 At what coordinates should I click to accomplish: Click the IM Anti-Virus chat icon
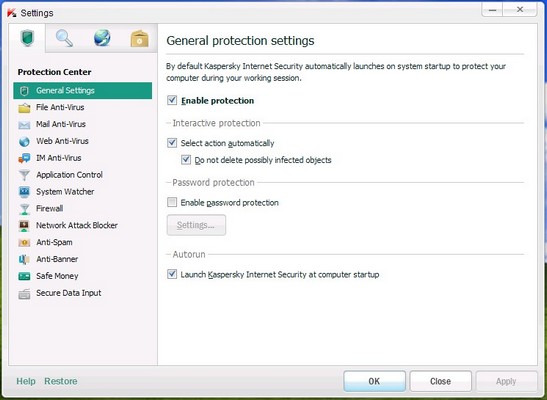(x=24, y=158)
